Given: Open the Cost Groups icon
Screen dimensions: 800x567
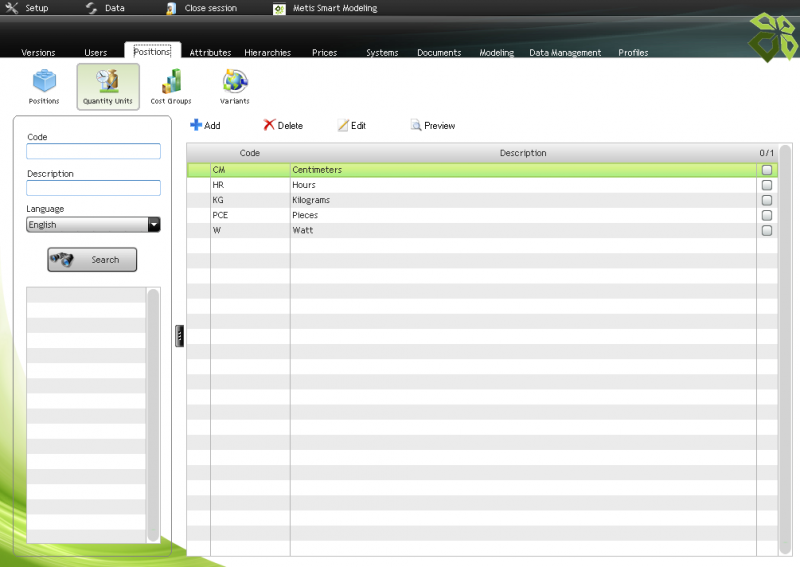Looking at the screenshot, I should [171, 82].
